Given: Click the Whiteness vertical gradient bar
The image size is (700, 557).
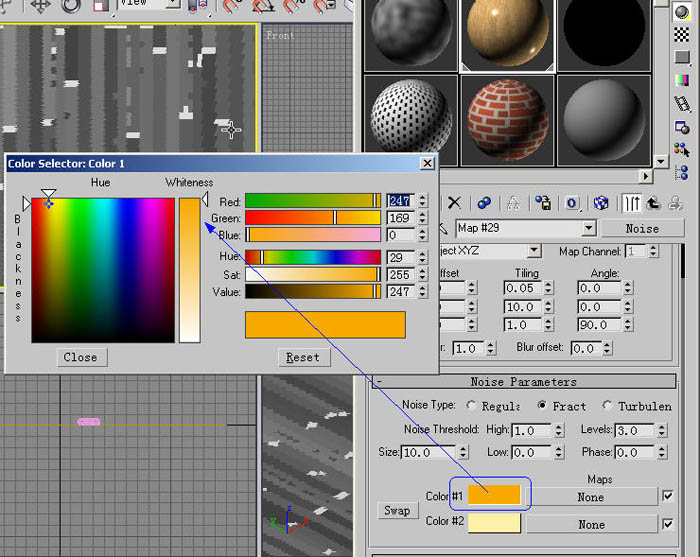Looking at the screenshot, I should tap(190, 270).
